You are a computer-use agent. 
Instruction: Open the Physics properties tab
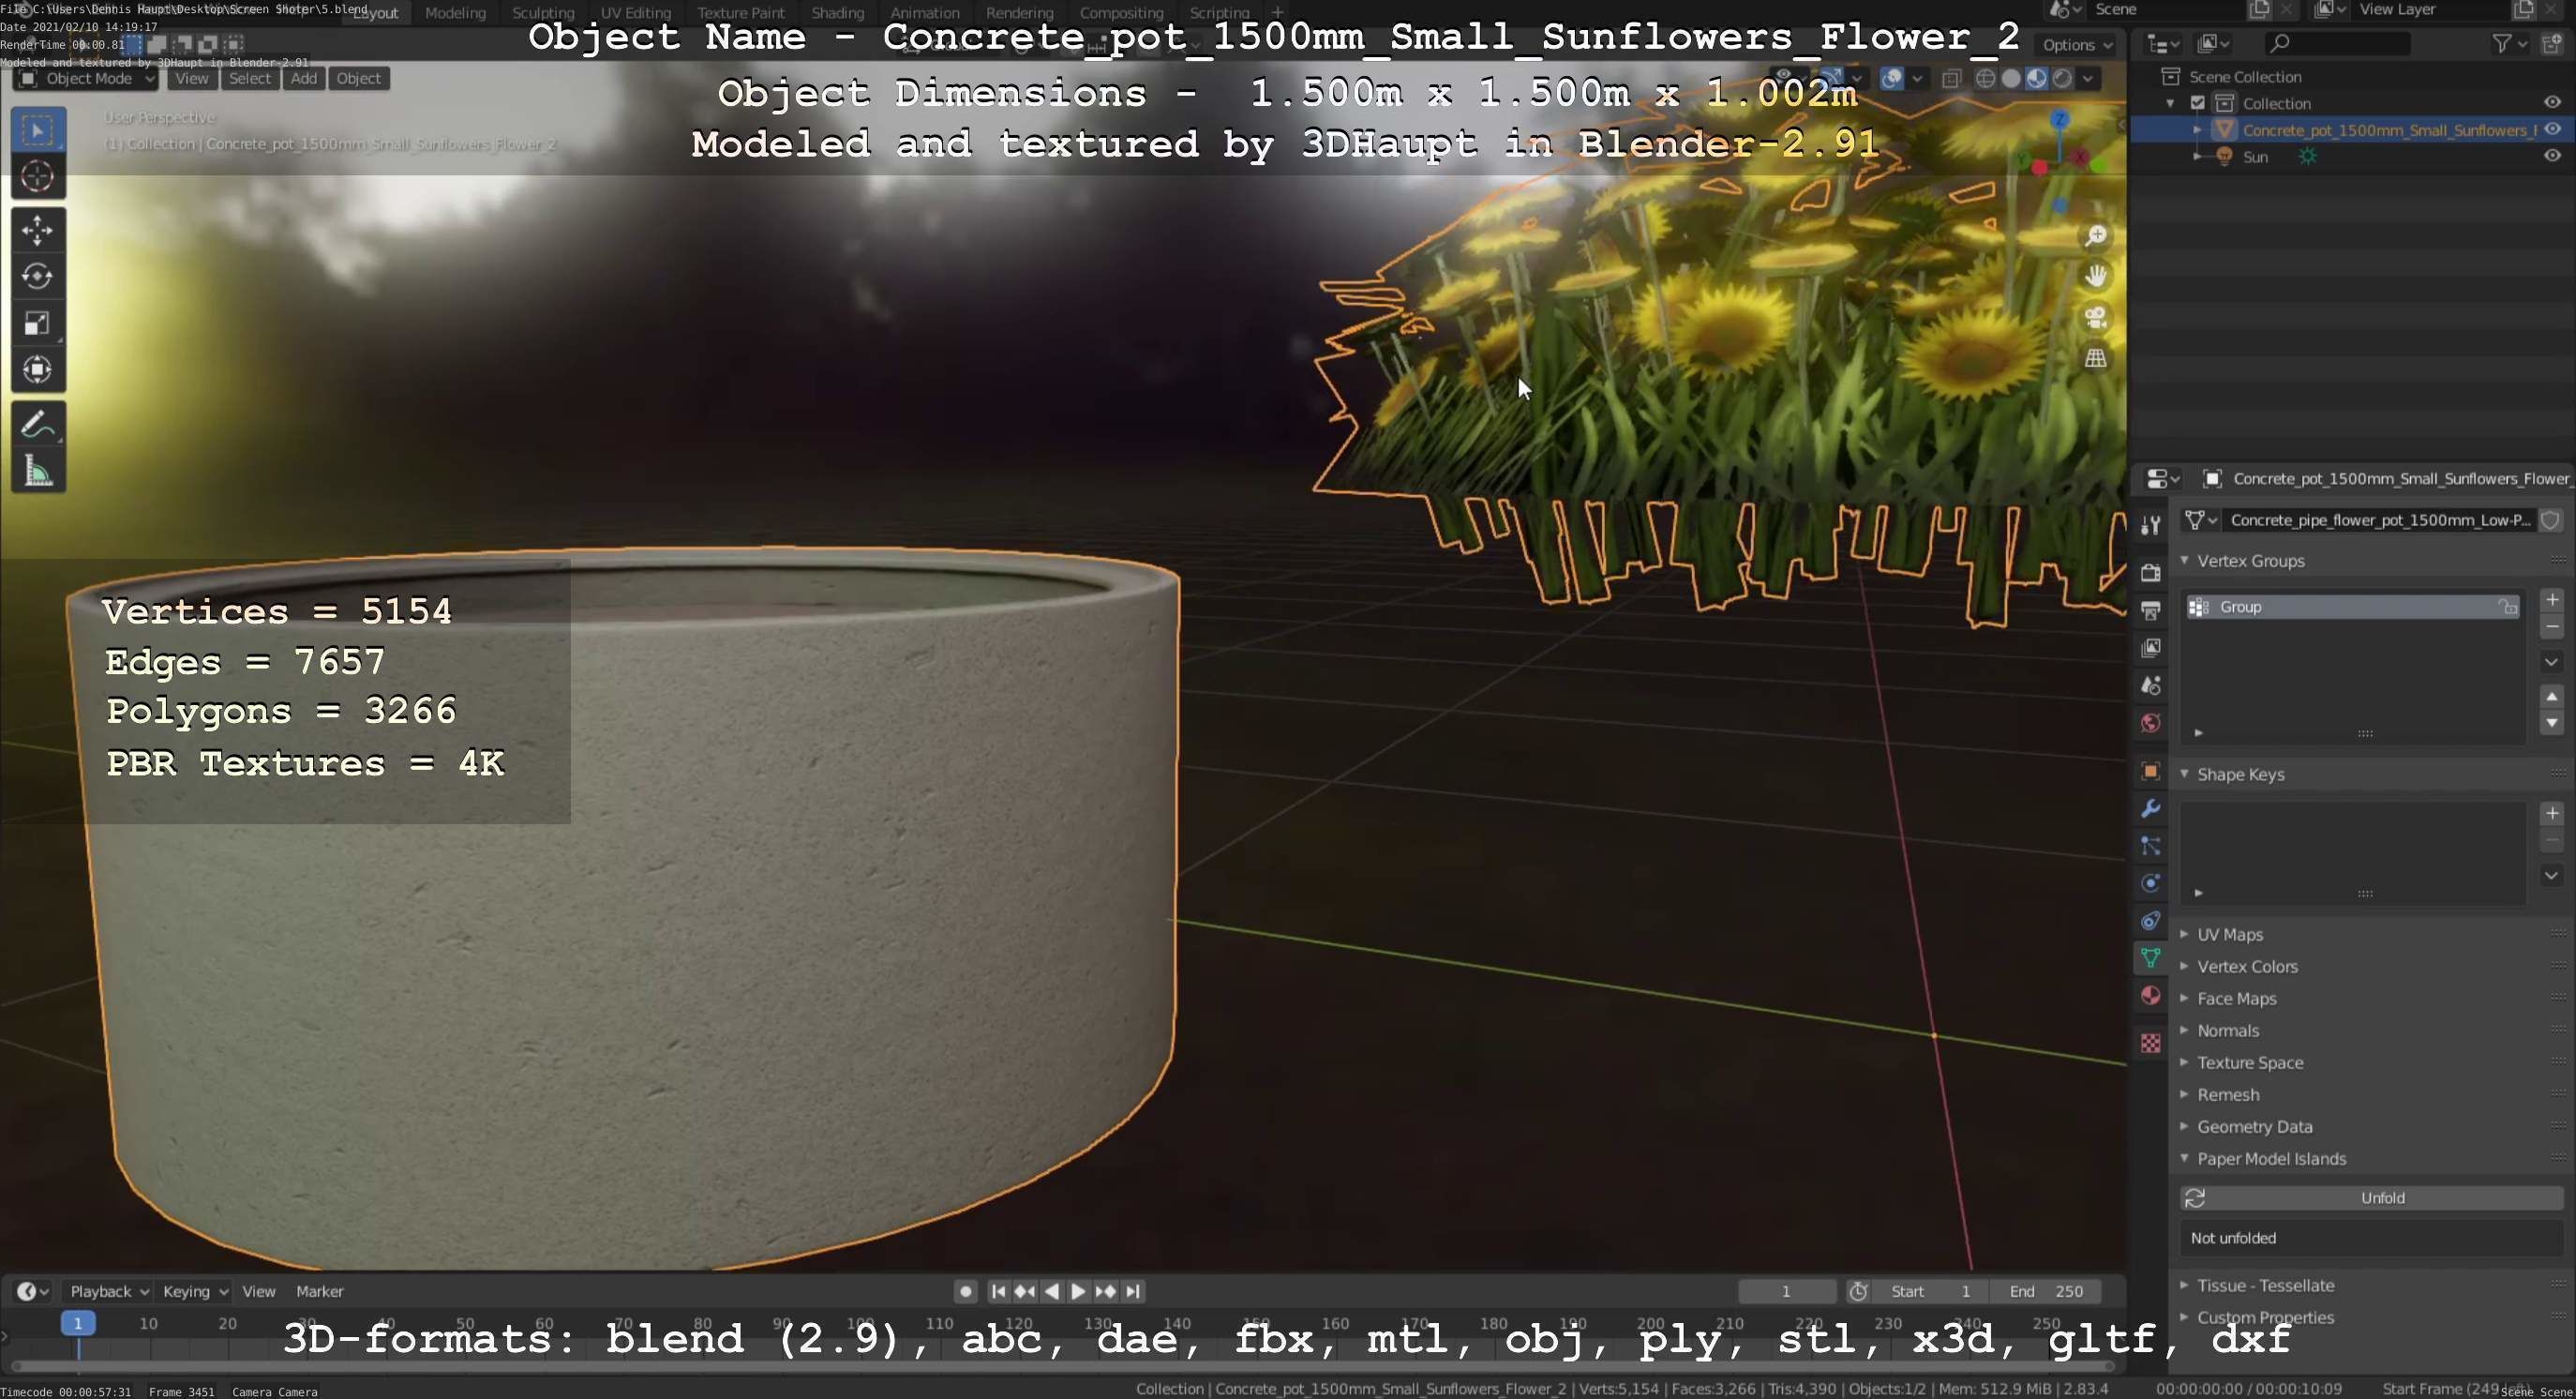click(x=2150, y=883)
